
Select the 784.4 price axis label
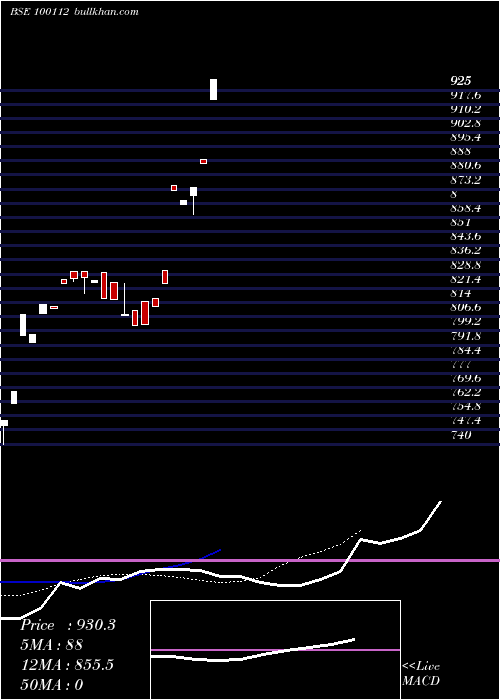coord(466,350)
